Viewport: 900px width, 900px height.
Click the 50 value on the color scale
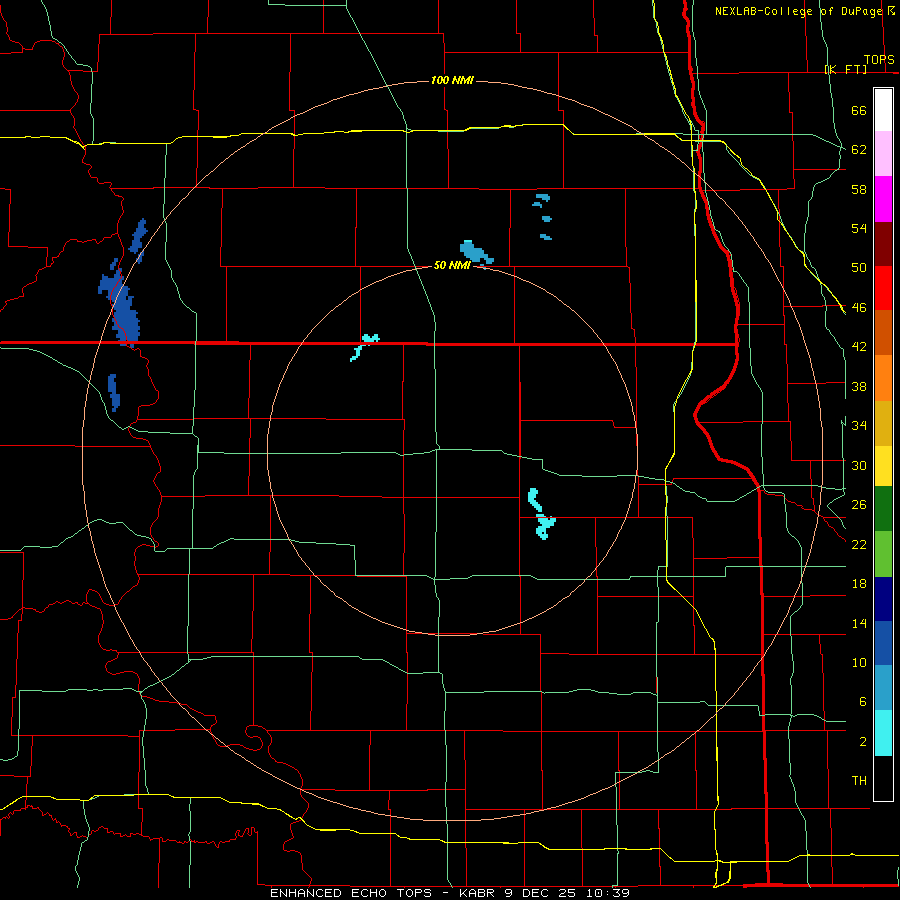pyautogui.click(x=859, y=268)
